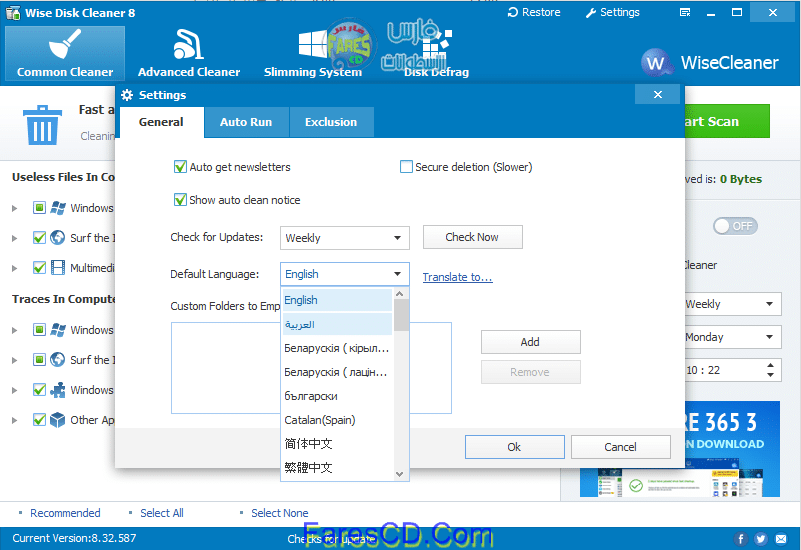
Task: Select English in language list
Action: (338, 300)
